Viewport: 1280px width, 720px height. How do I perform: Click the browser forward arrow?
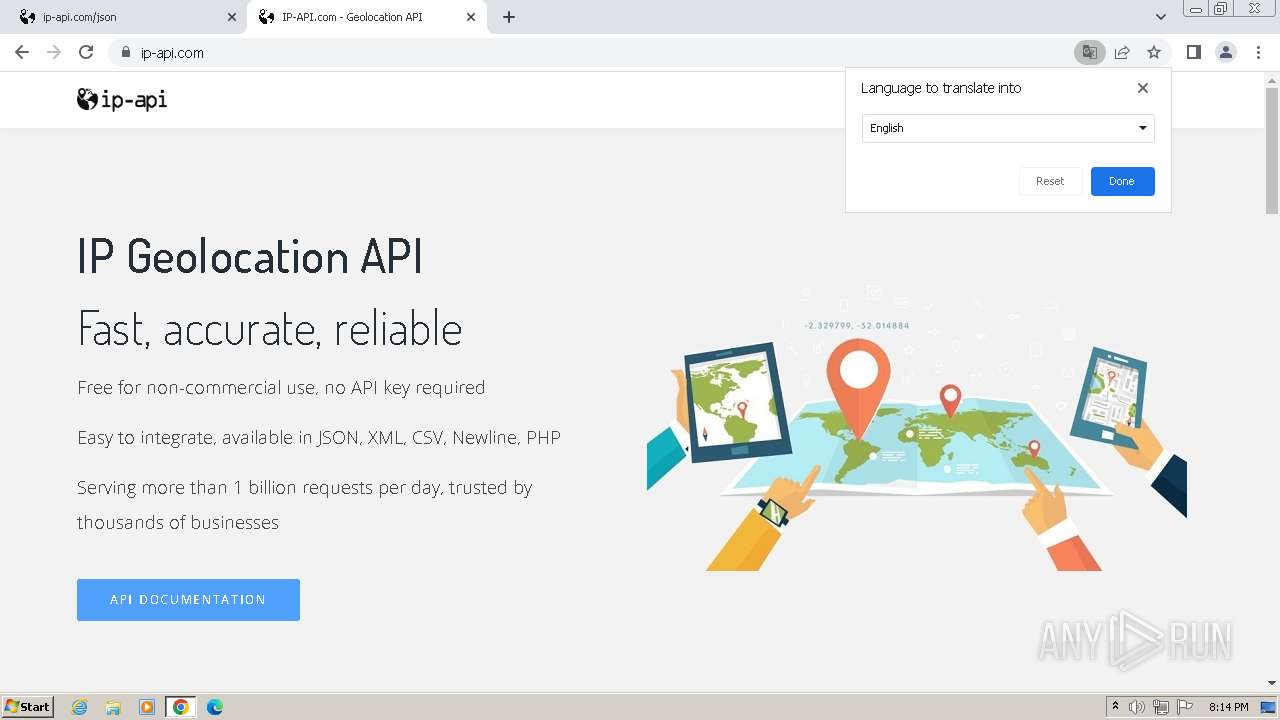coord(54,52)
